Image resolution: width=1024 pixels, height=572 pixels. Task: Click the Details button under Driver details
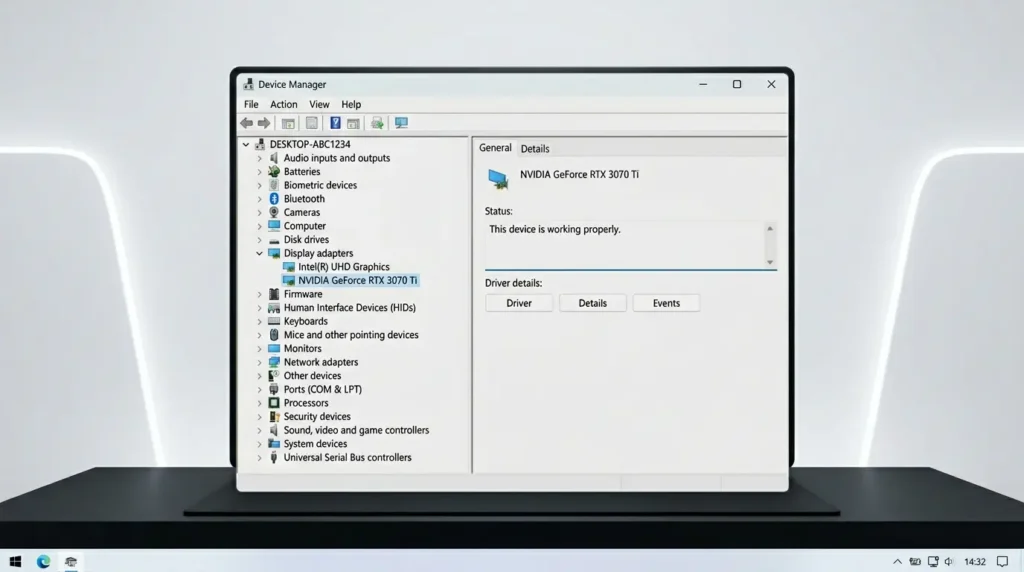point(592,303)
